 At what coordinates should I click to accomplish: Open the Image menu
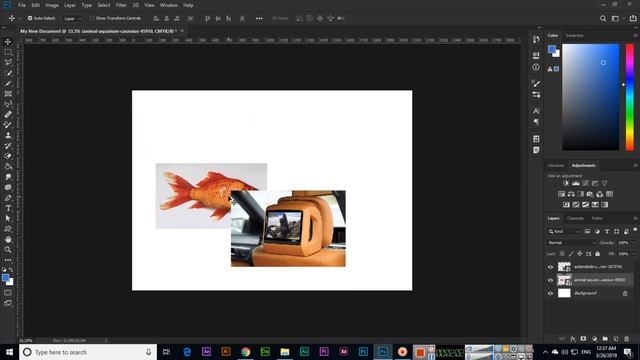click(52, 5)
